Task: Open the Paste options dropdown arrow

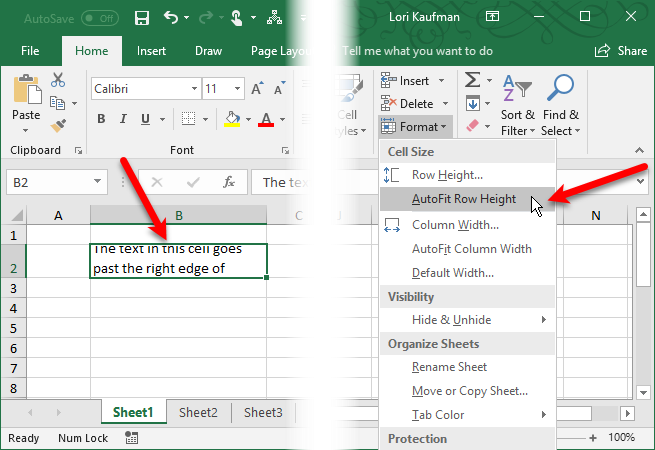Action: point(25,131)
